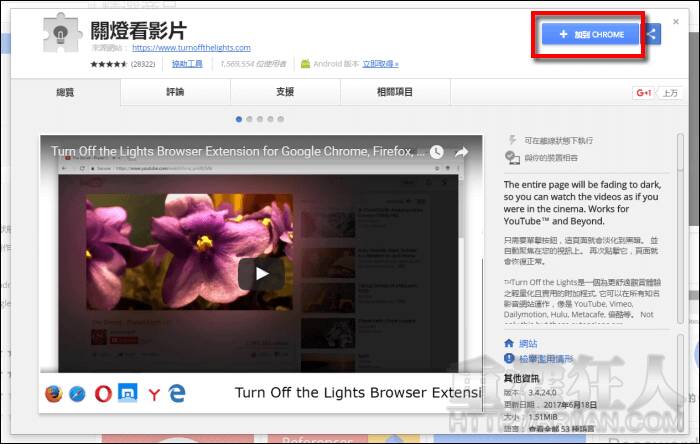Click the Safari compass icon

77,394
